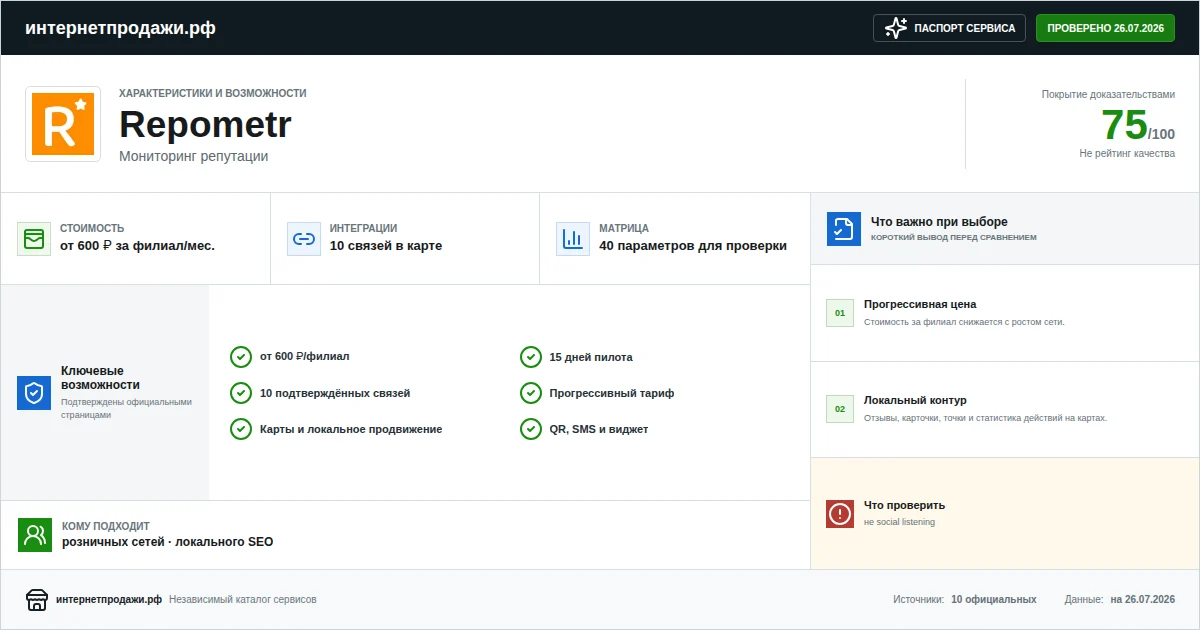Screen dimensions: 1200x630
Task: Click the store icon in the footer
Action: pyautogui.click(x=37, y=600)
